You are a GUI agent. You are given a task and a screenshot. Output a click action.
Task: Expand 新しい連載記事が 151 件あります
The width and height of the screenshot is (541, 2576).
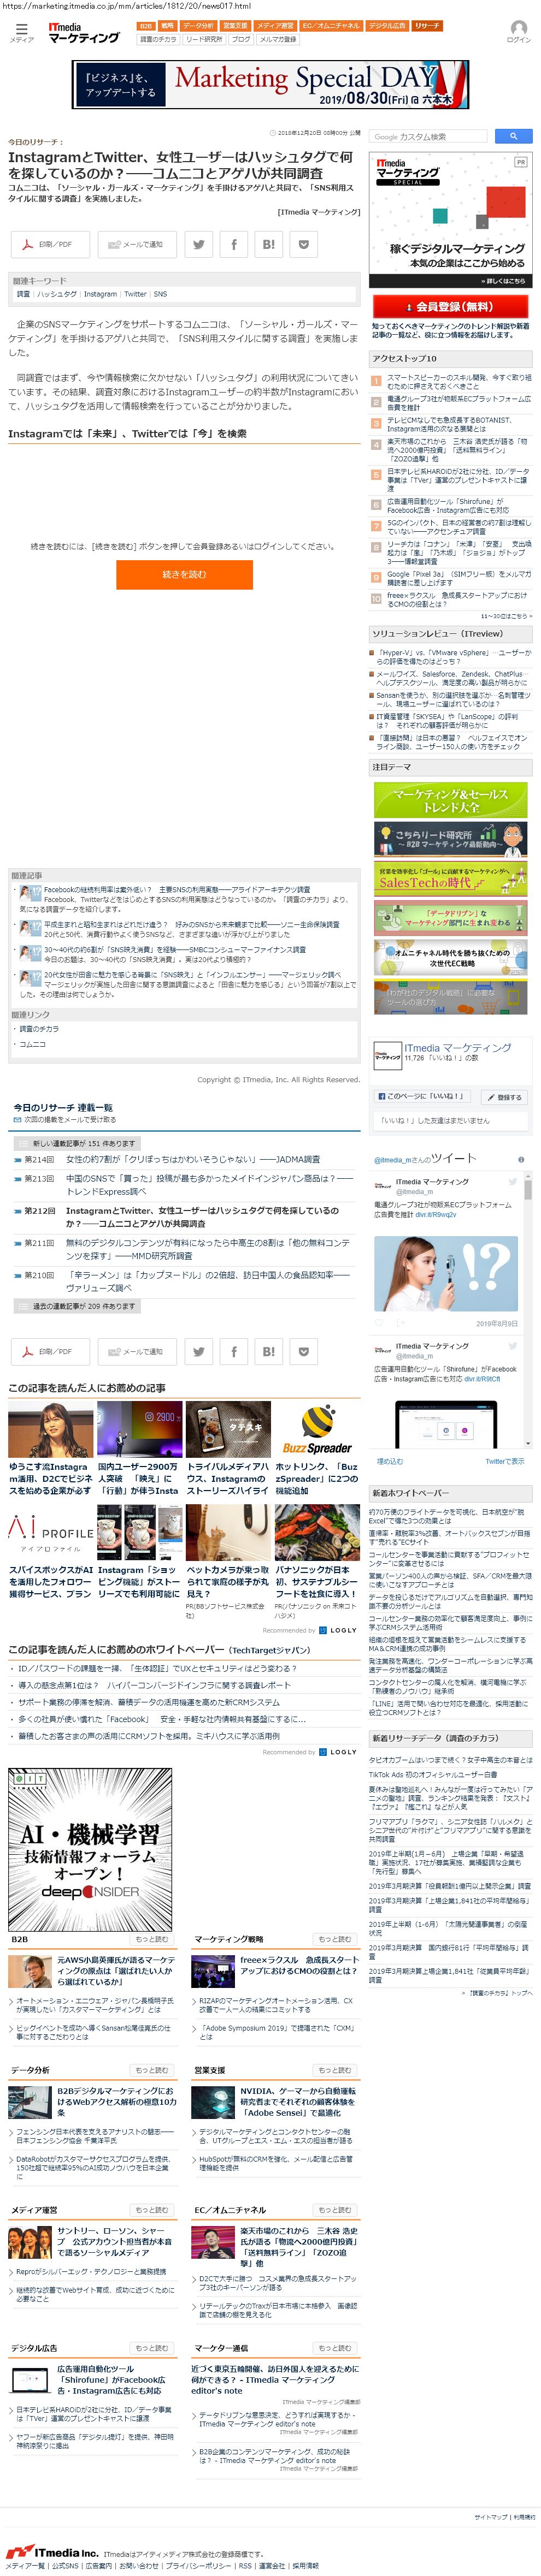point(77,1143)
